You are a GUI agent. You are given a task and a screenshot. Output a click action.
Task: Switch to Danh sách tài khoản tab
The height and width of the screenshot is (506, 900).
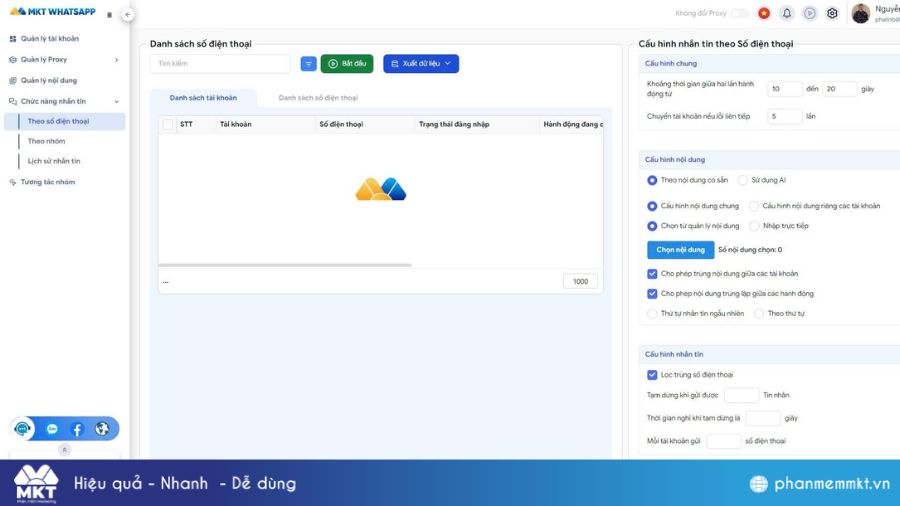(203, 98)
